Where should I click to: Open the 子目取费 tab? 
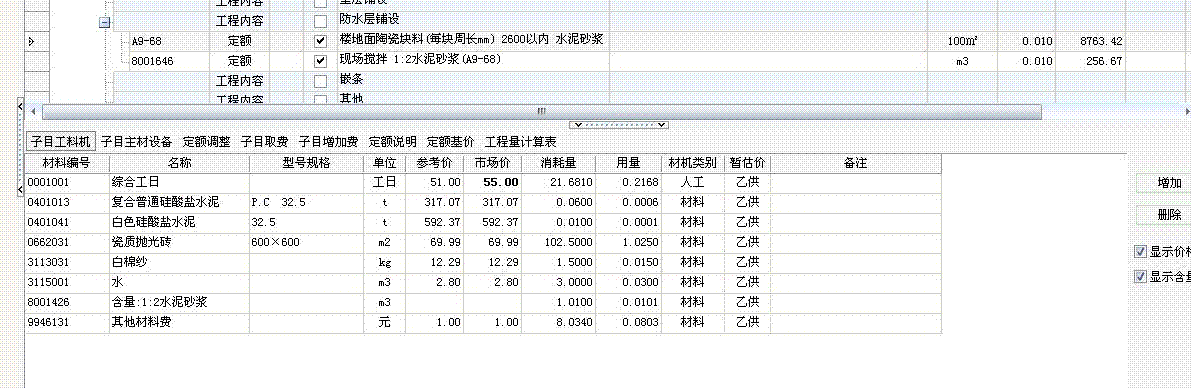[x=264, y=141]
